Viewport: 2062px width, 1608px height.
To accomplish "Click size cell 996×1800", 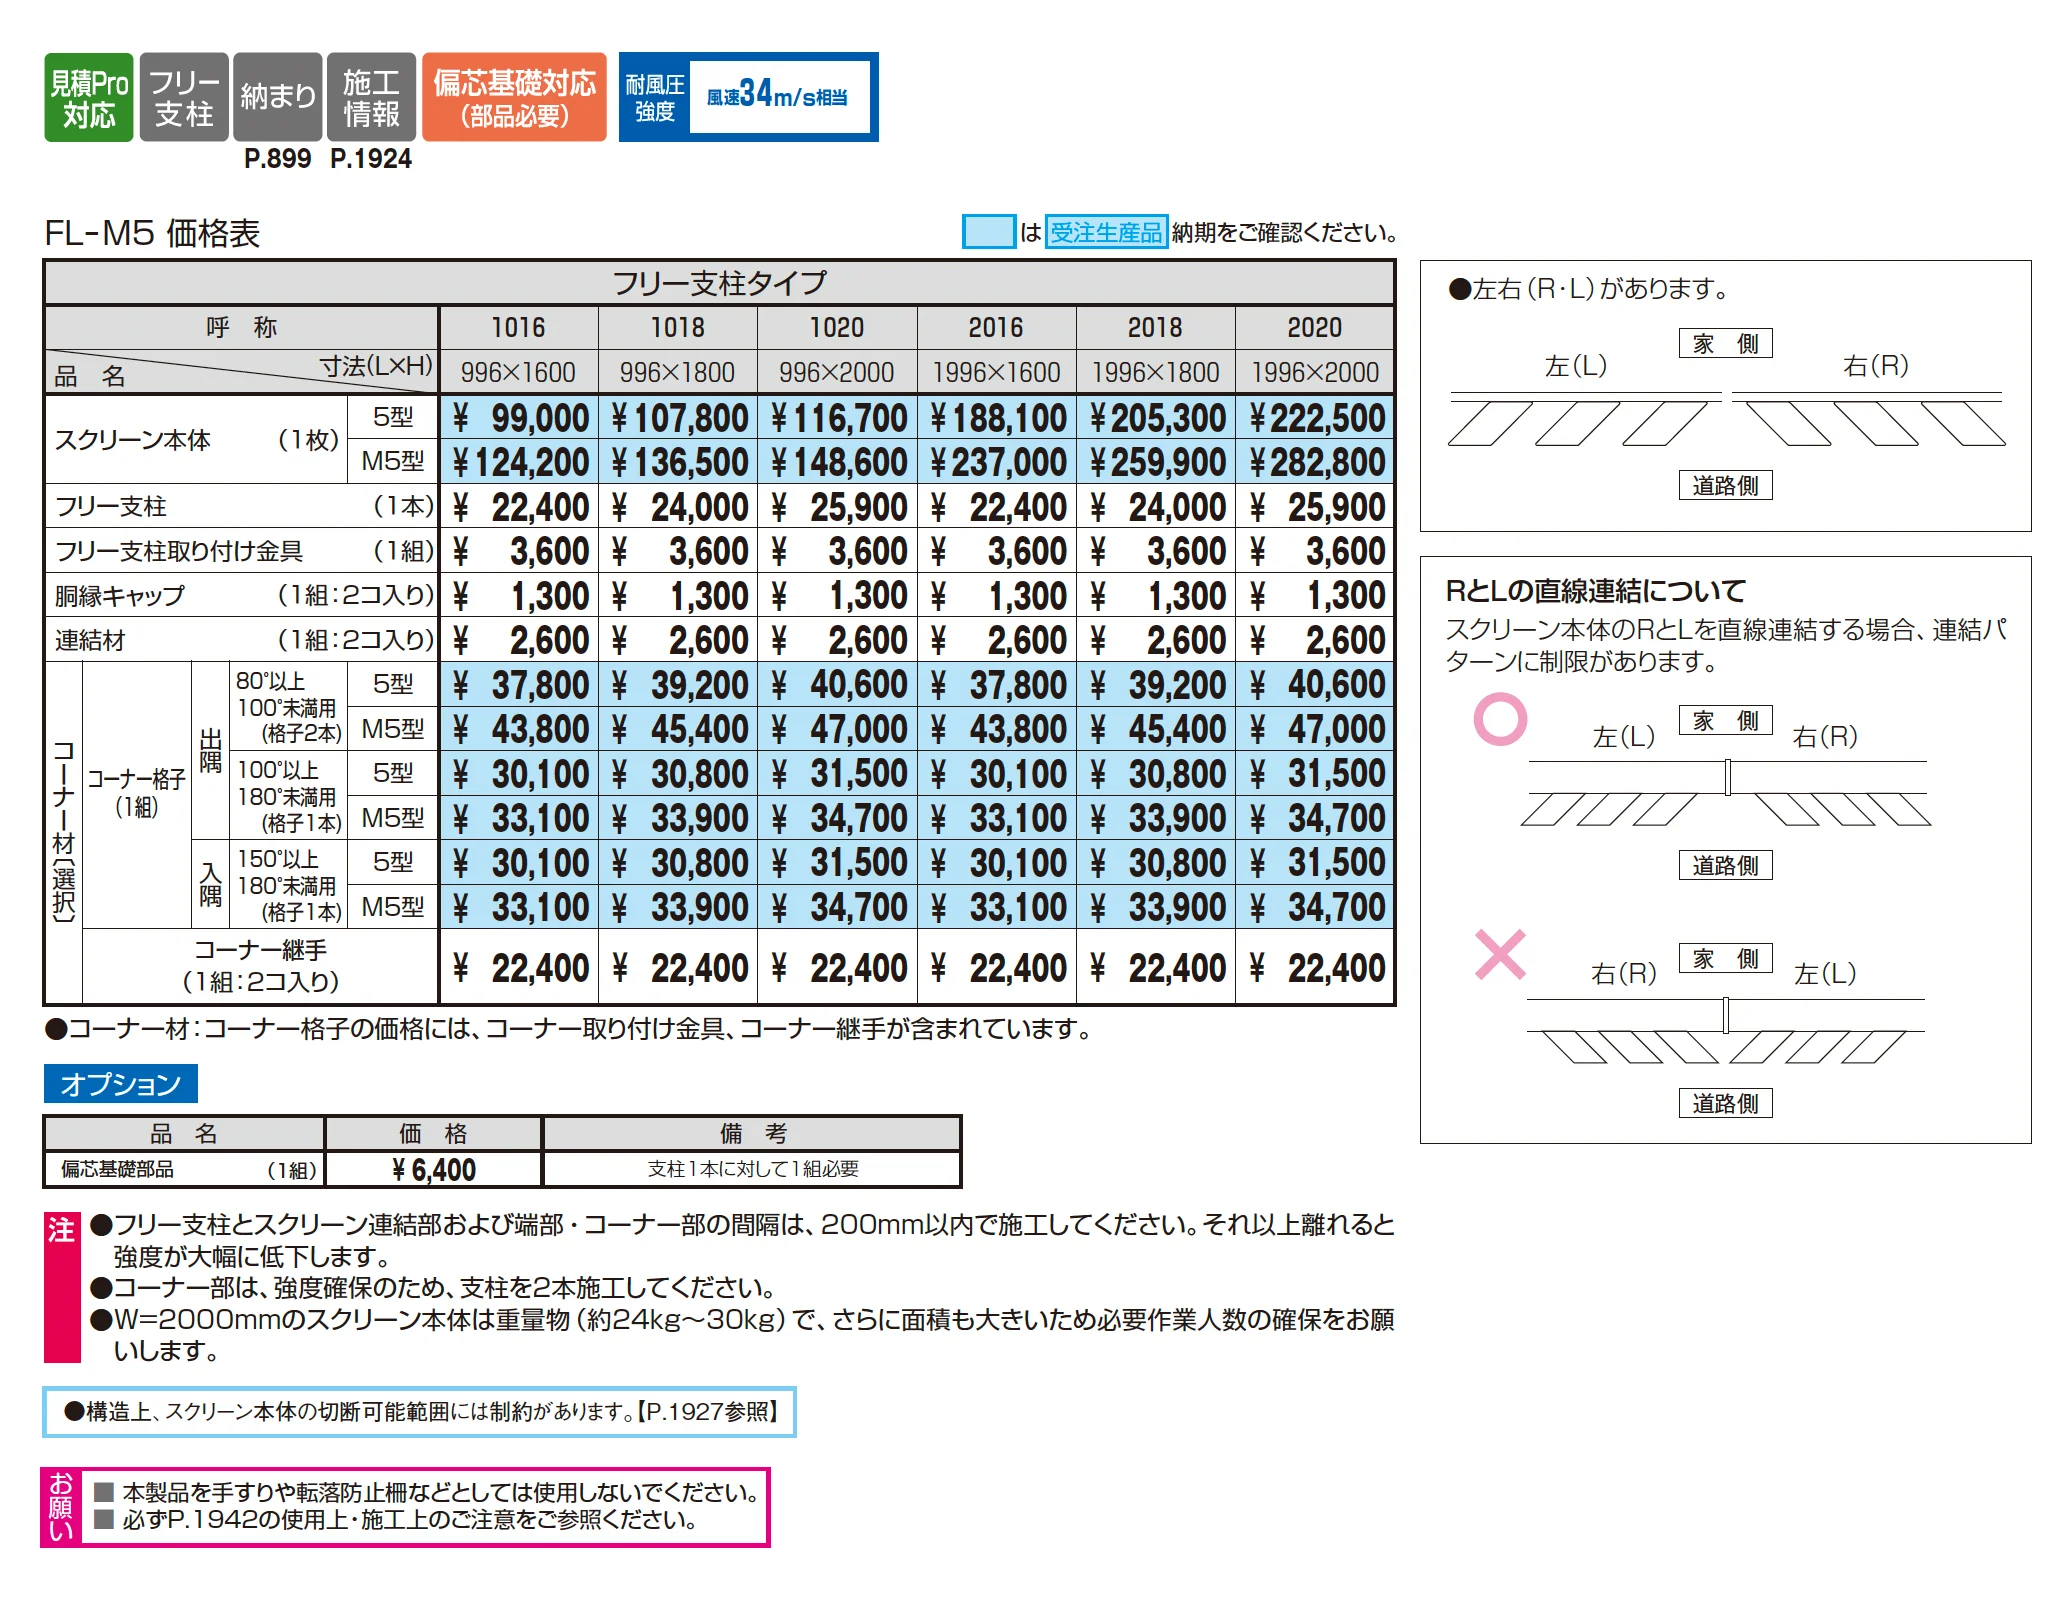I will pyautogui.click(x=677, y=372).
